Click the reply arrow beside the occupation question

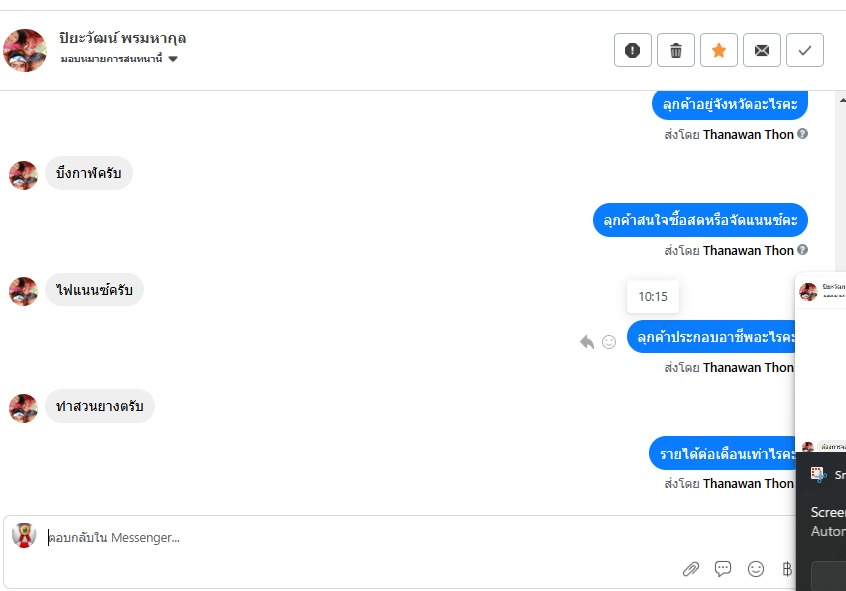[587, 342]
